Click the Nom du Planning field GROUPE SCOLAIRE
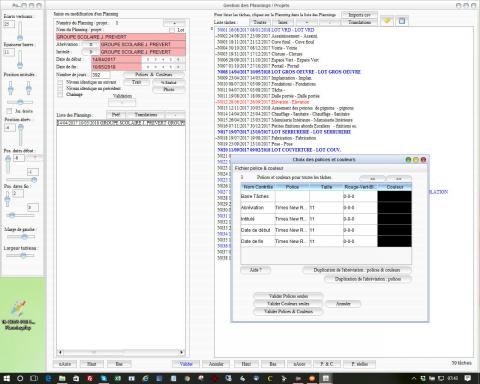This screenshot has height=384, width=480. click(121, 37)
